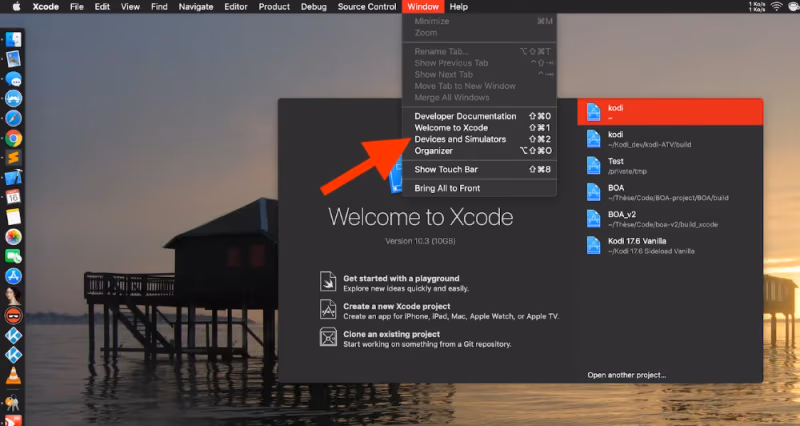Choose Bring All to Front
This screenshot has height=426, width=800.
[x=479, y=188]
